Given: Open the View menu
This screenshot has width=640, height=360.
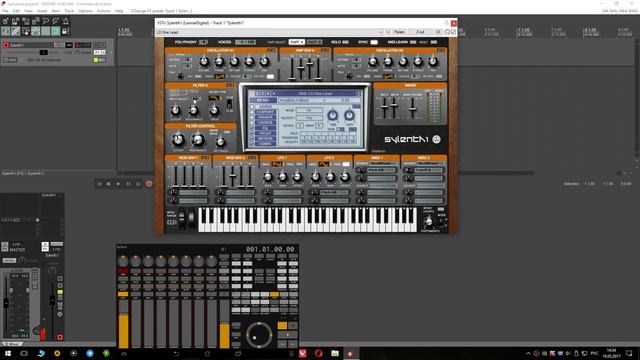Looking at the screenshot, I should (x=28, y=11).
